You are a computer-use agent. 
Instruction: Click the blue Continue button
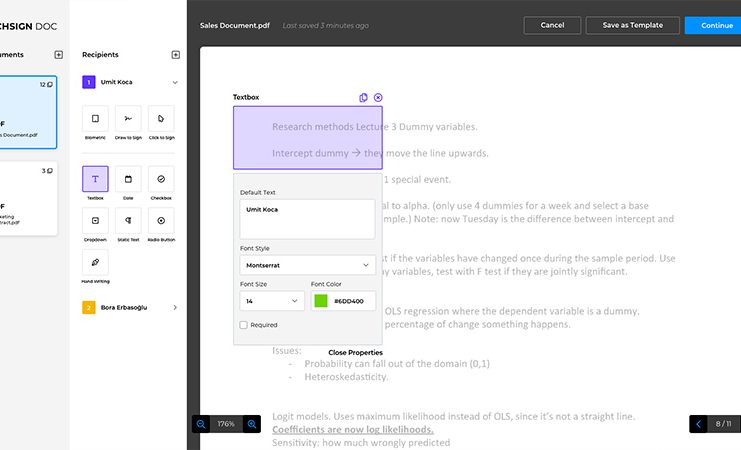(x=715, y=26)
